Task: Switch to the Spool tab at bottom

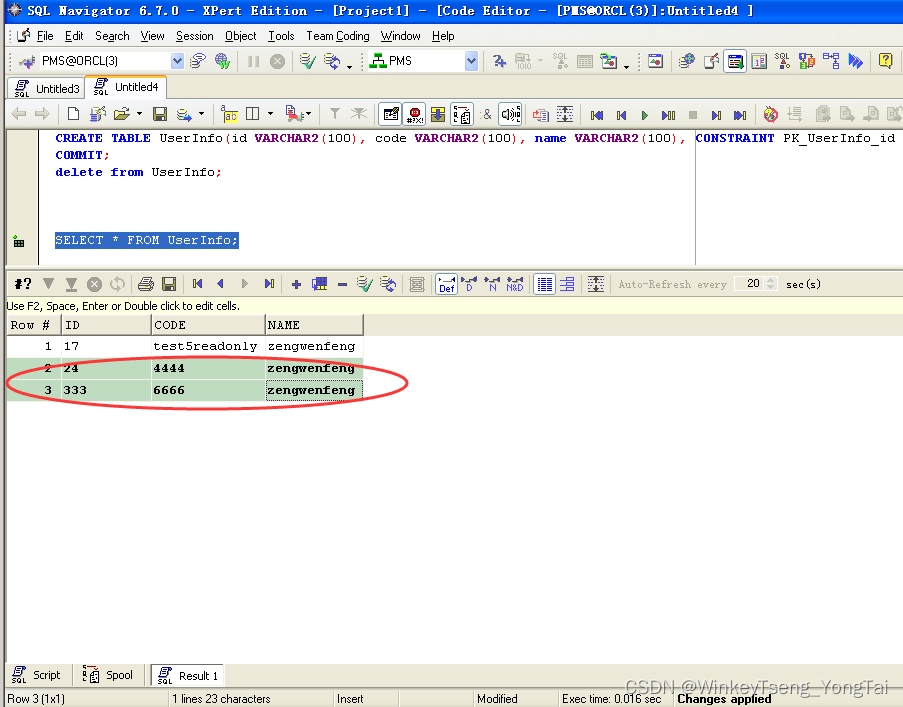Action: tap(109, 674)
